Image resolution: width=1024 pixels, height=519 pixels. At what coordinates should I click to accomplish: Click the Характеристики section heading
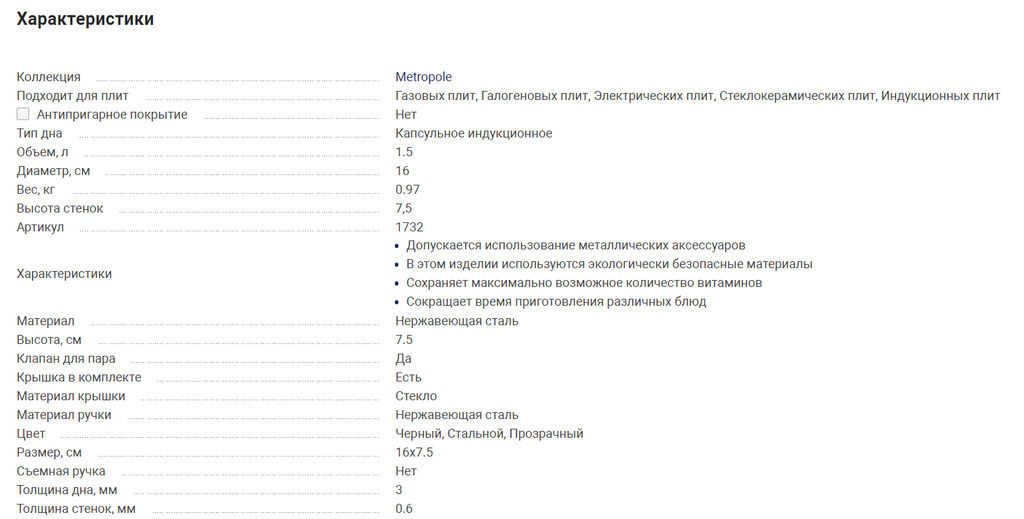click(x=86, y=19)
